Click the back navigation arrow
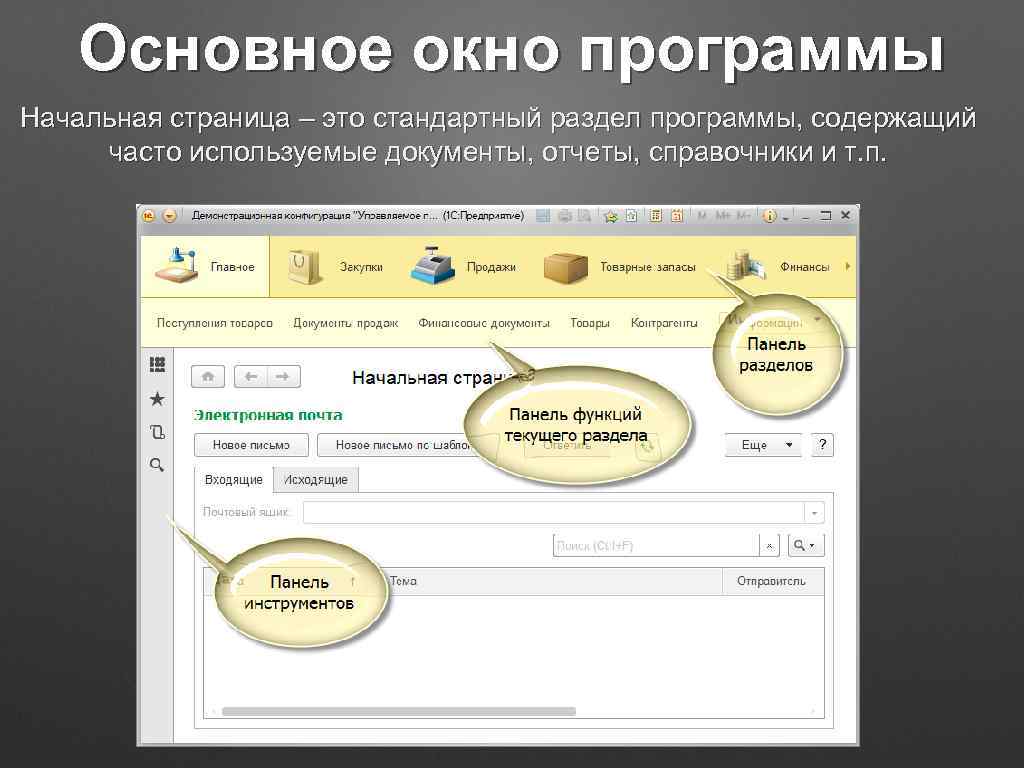The image size is (1024, 768). coord(250,379)
